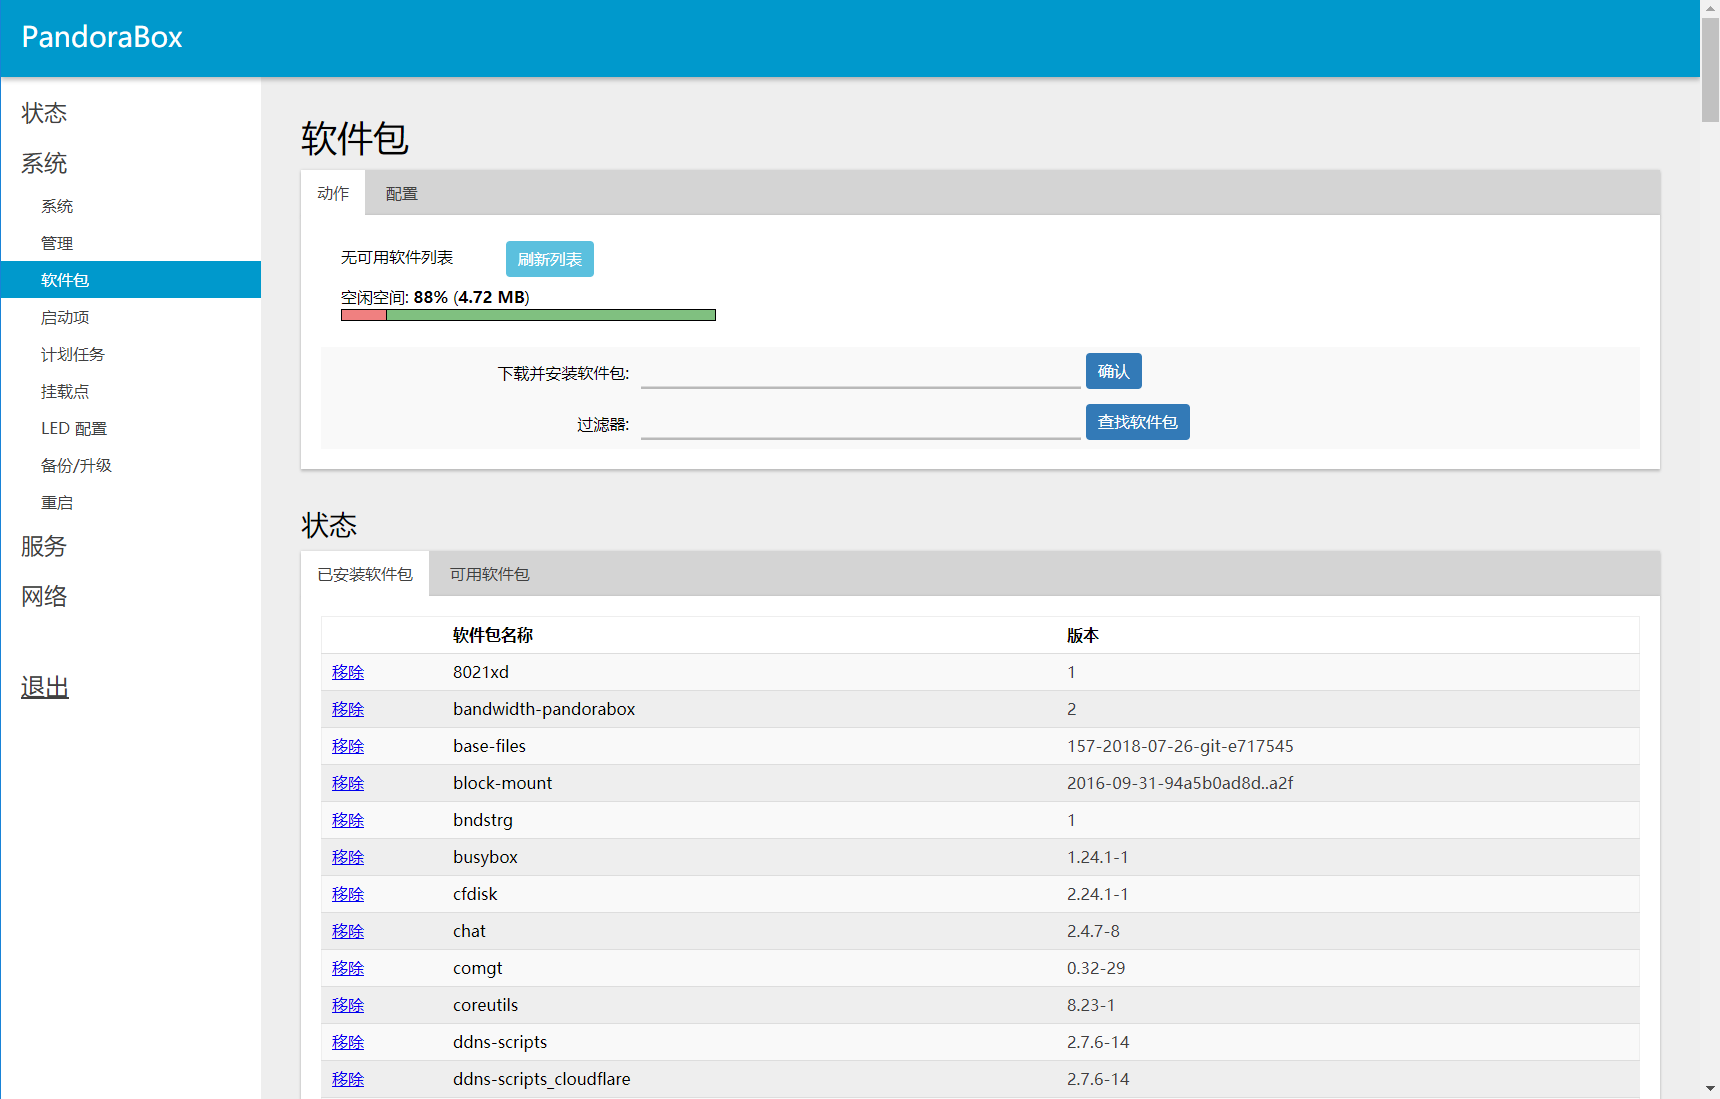Screen dimensions: 1720x1099
Task: Go to 计划任务 in the sidebar
Action: [x=72, y=354]
